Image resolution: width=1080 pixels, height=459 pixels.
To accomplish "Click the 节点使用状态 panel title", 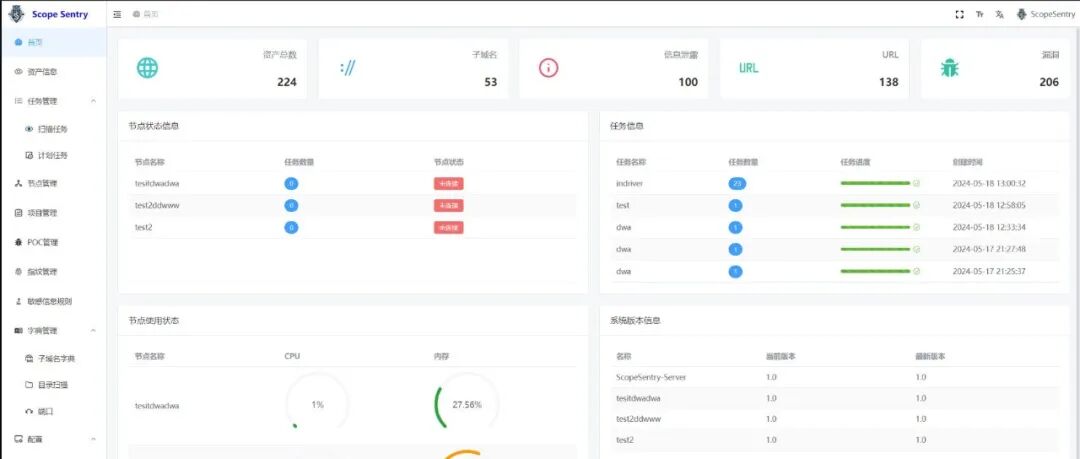I will coord(154,321).
